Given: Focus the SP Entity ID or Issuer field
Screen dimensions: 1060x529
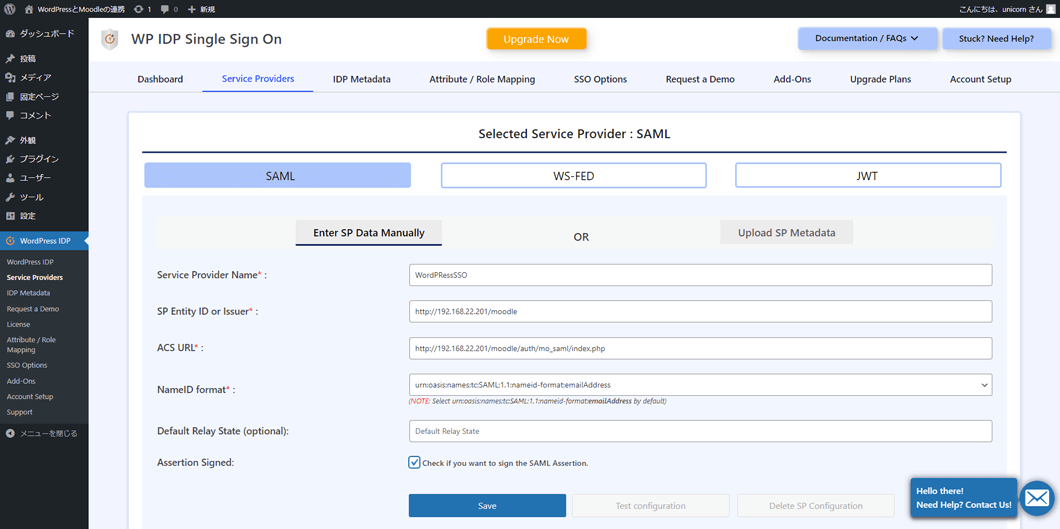Looking at the screenshot, I should (700, 311).
